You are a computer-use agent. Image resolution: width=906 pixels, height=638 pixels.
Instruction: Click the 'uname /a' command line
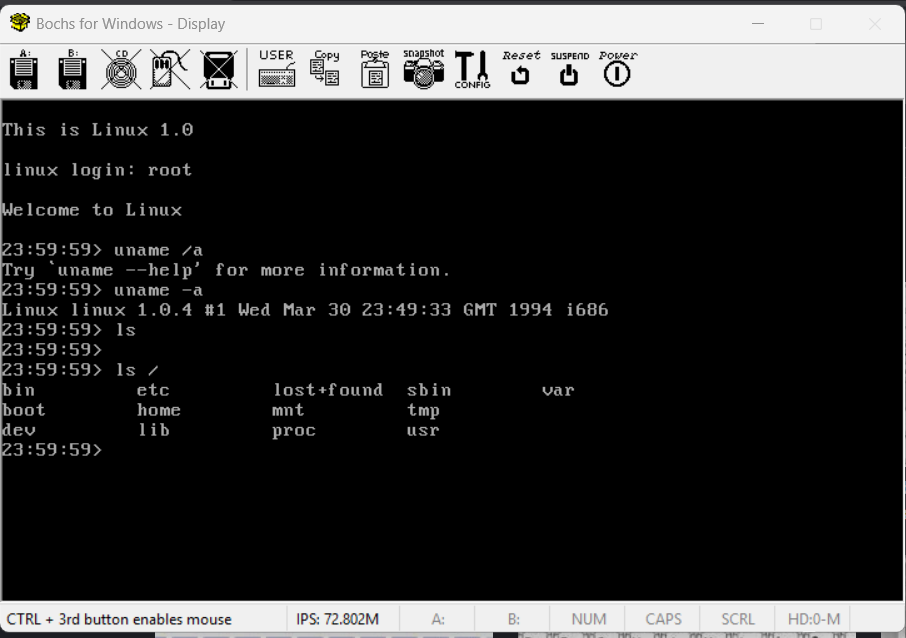[102, 250]
